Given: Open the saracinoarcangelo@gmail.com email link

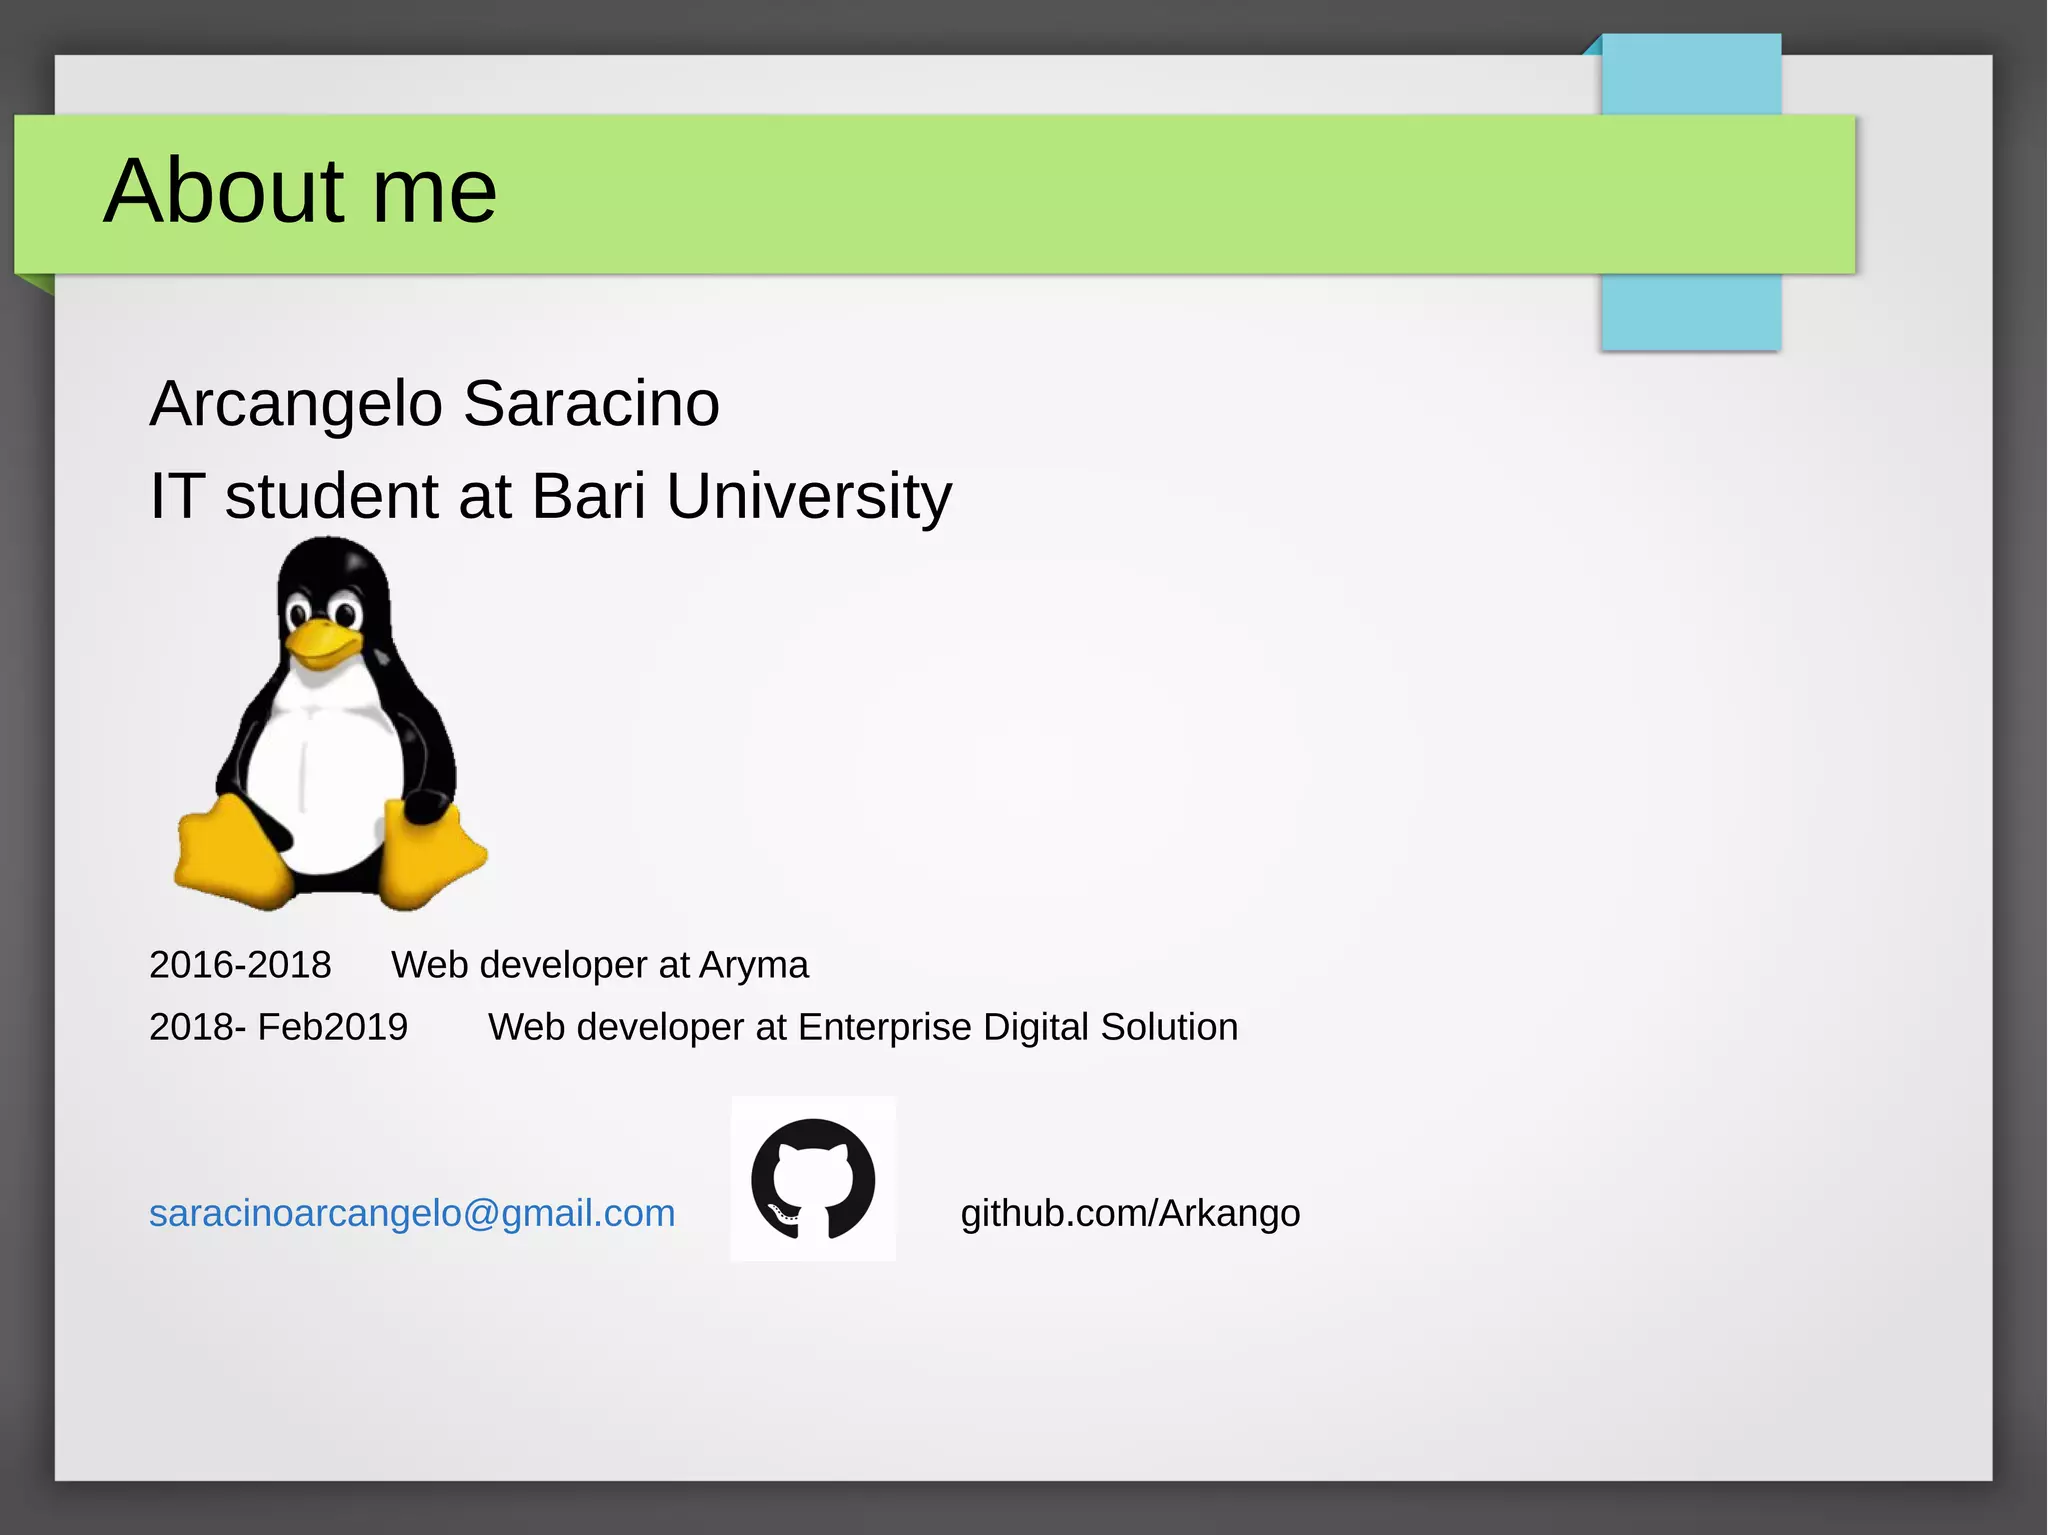Looking at the screenshot, I should (412, 1213).
